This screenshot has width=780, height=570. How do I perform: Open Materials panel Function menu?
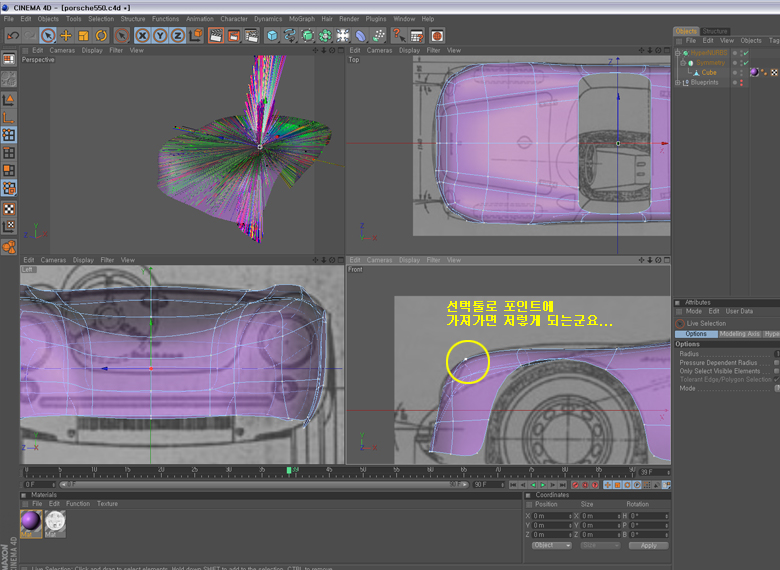point(78,504)
